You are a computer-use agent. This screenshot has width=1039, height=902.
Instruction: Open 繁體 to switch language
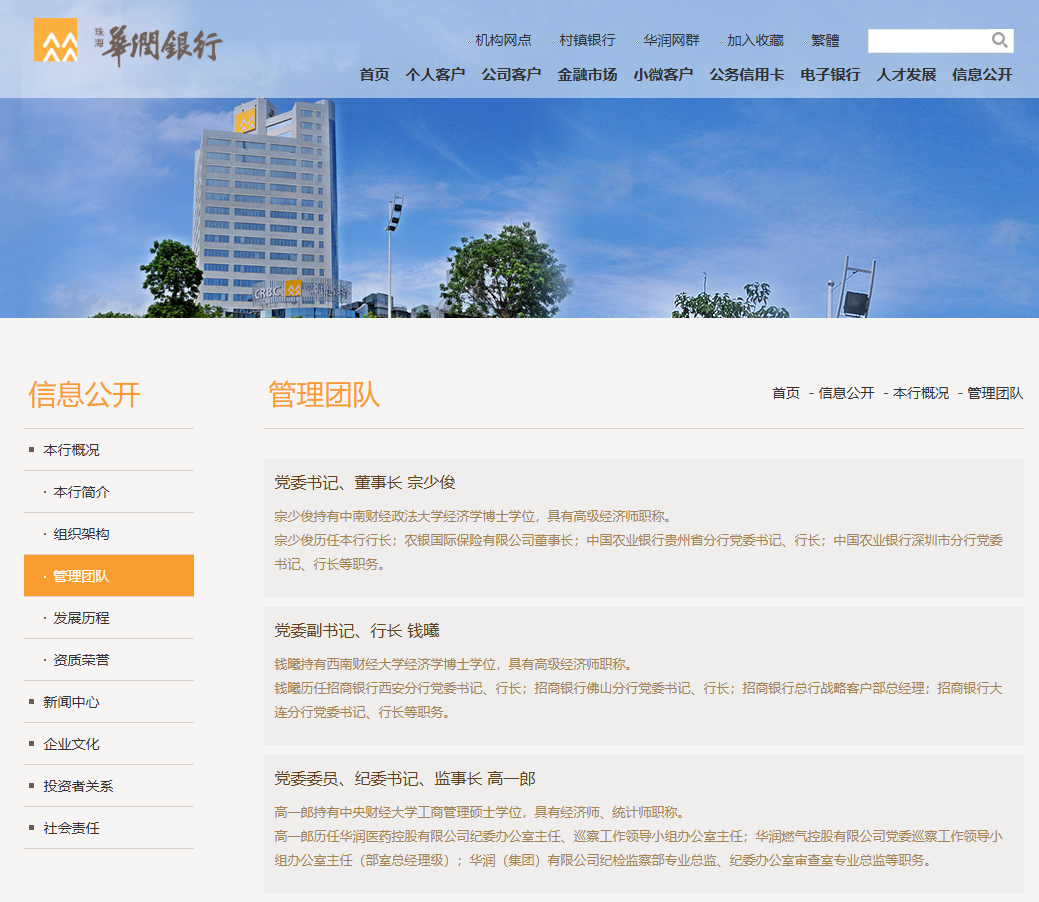point(824,40)
